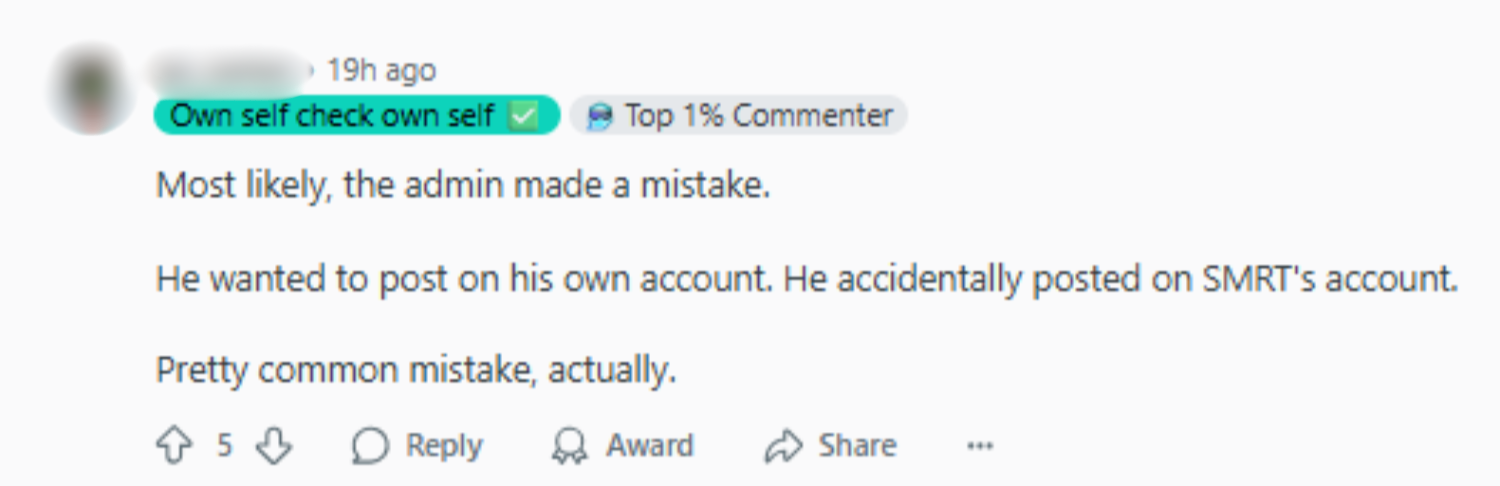This screenshot has height=486, width=1500.
Task: Click the vote count showing 5
Action: point(225,446)
